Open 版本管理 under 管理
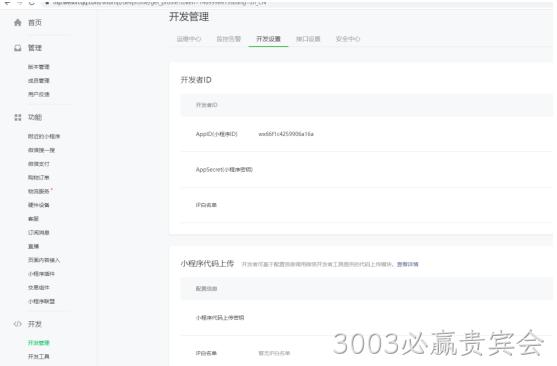This screenshot has height=366, width=557. [39, 67]
